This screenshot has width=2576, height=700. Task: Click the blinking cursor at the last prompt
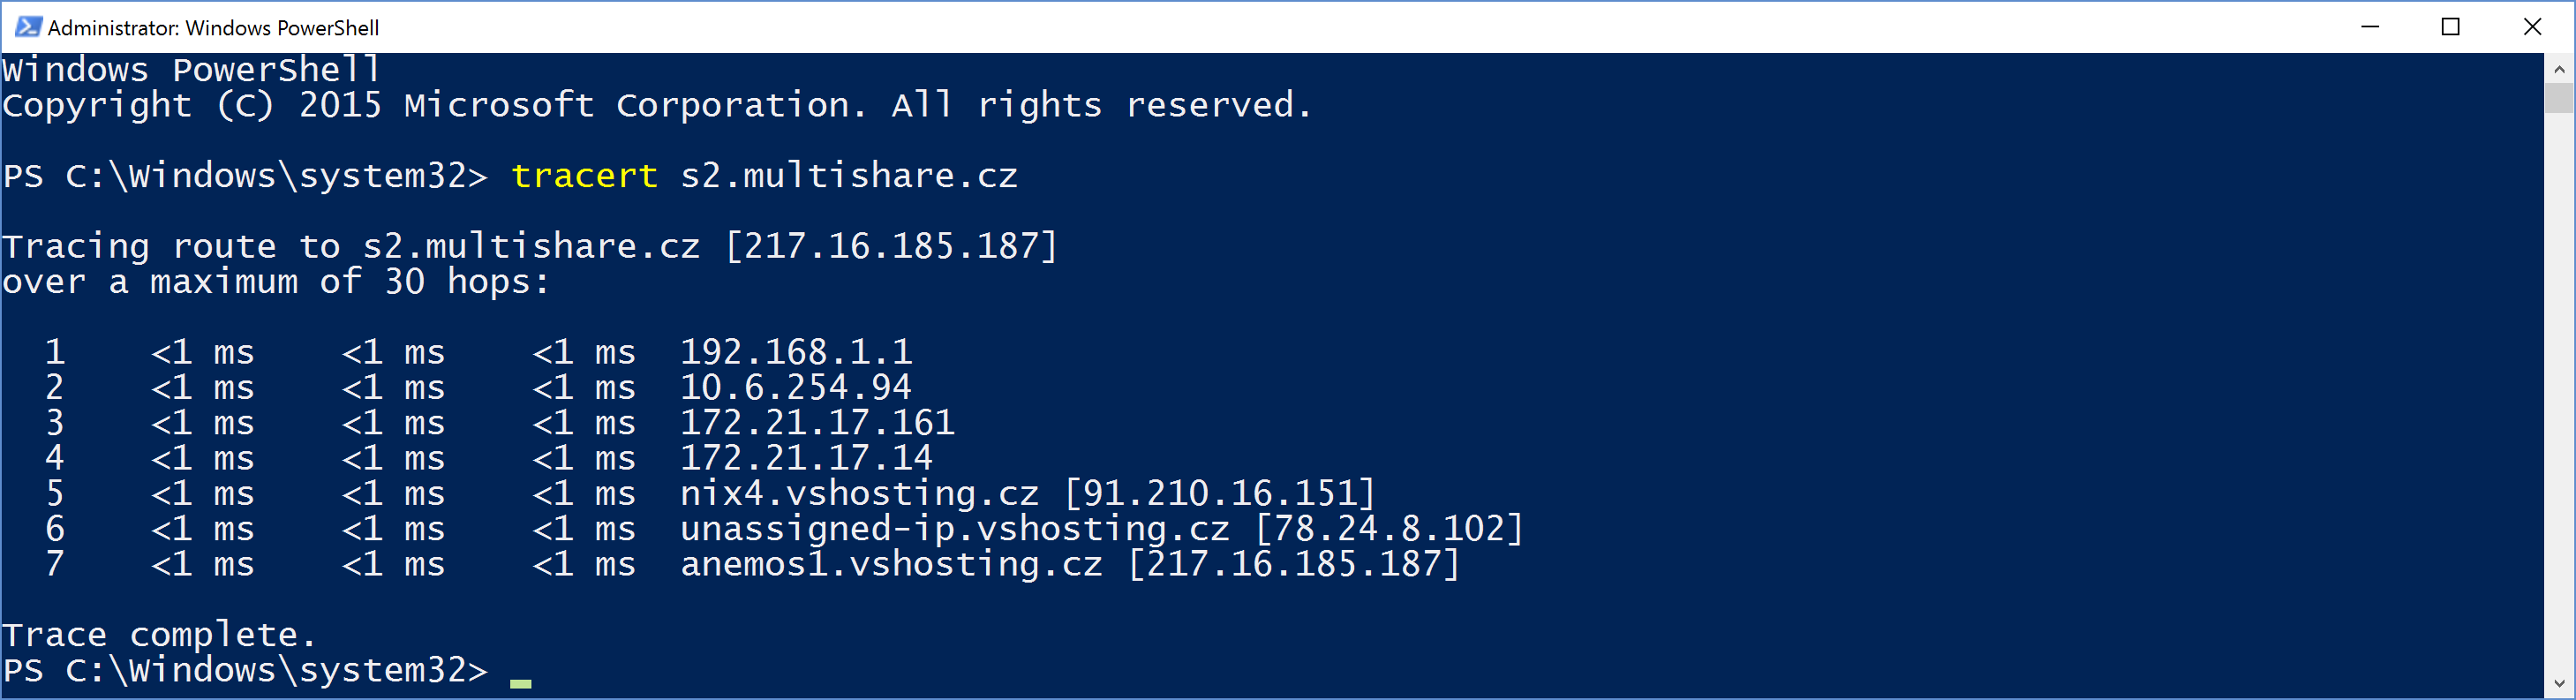pyautogui.click(x=520, y=682)
